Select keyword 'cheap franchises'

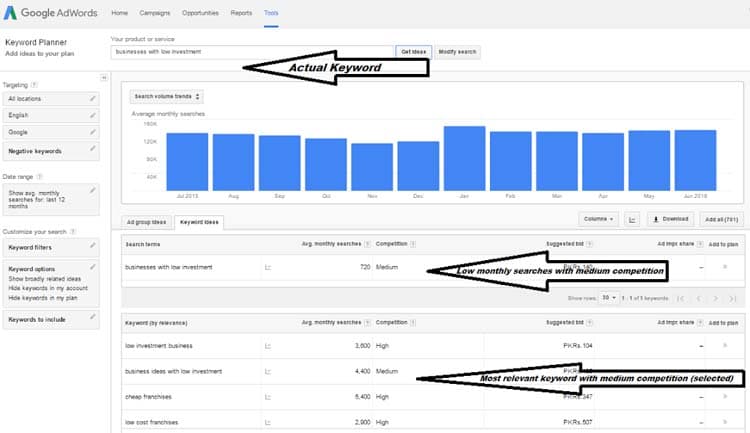pyautogui.click(x=148, y=397)
